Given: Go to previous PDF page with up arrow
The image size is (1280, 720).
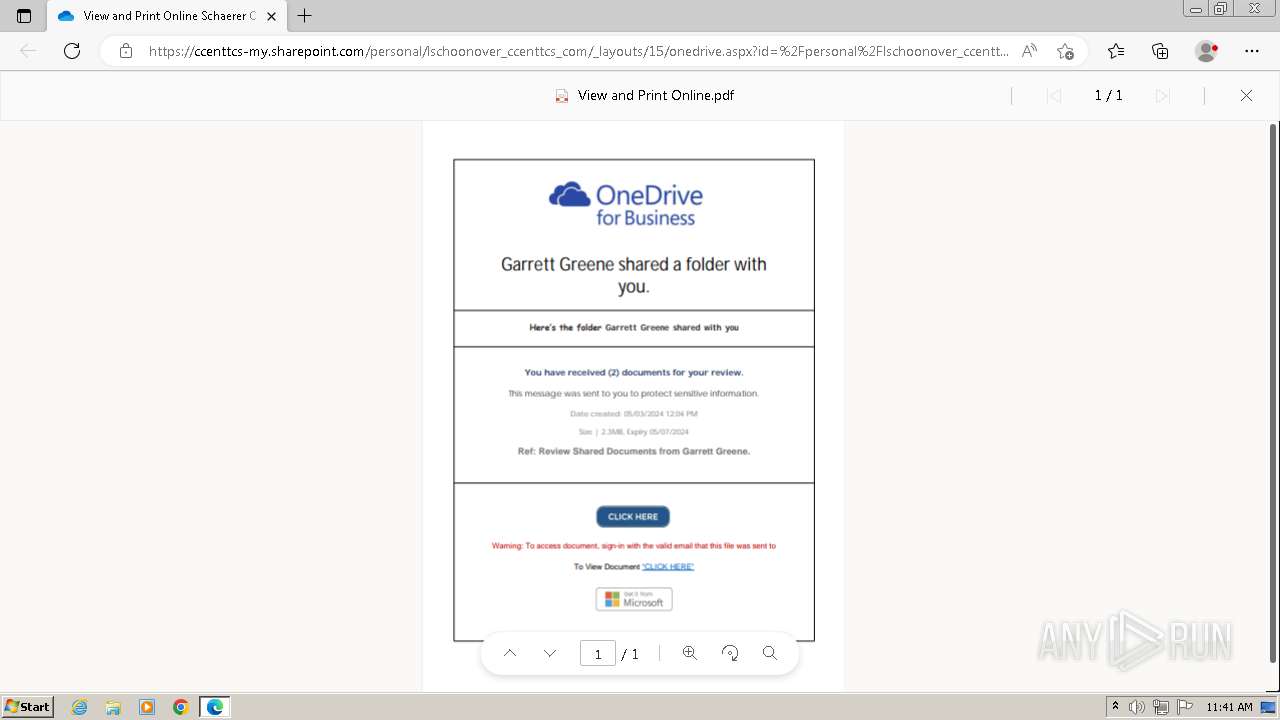Looking at the screenshot, I should click(x=510, y=653).
